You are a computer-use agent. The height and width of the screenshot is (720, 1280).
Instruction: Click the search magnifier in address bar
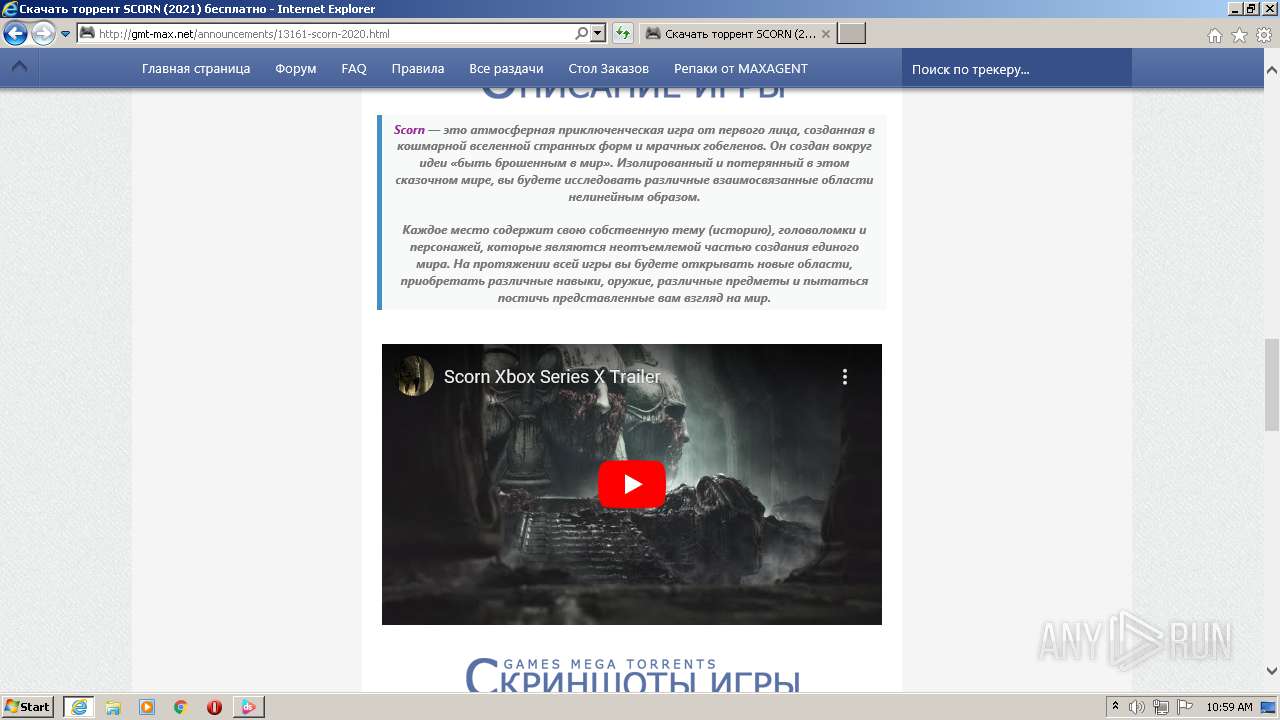(x=582, y=33)
